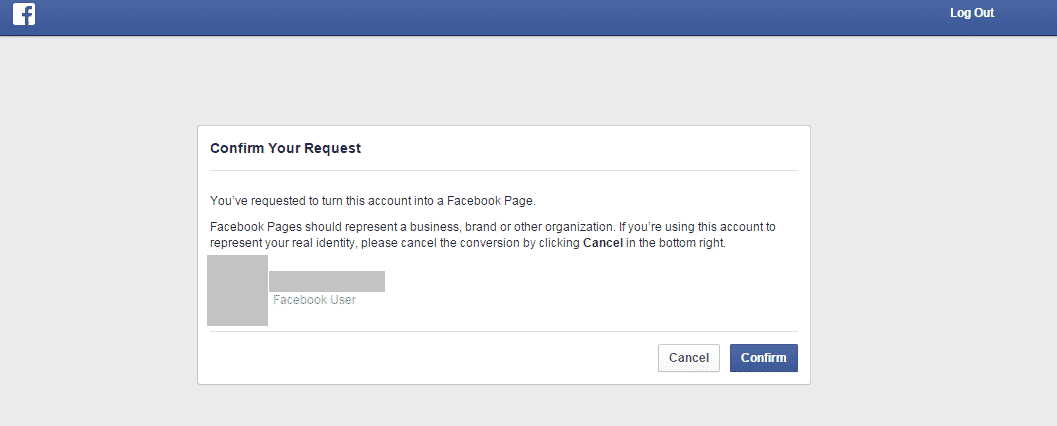Viewport: 1057px width, 426px height.
Task: Click the divider line under the heading
Action: pyautogui.click(x=504, y=171)
